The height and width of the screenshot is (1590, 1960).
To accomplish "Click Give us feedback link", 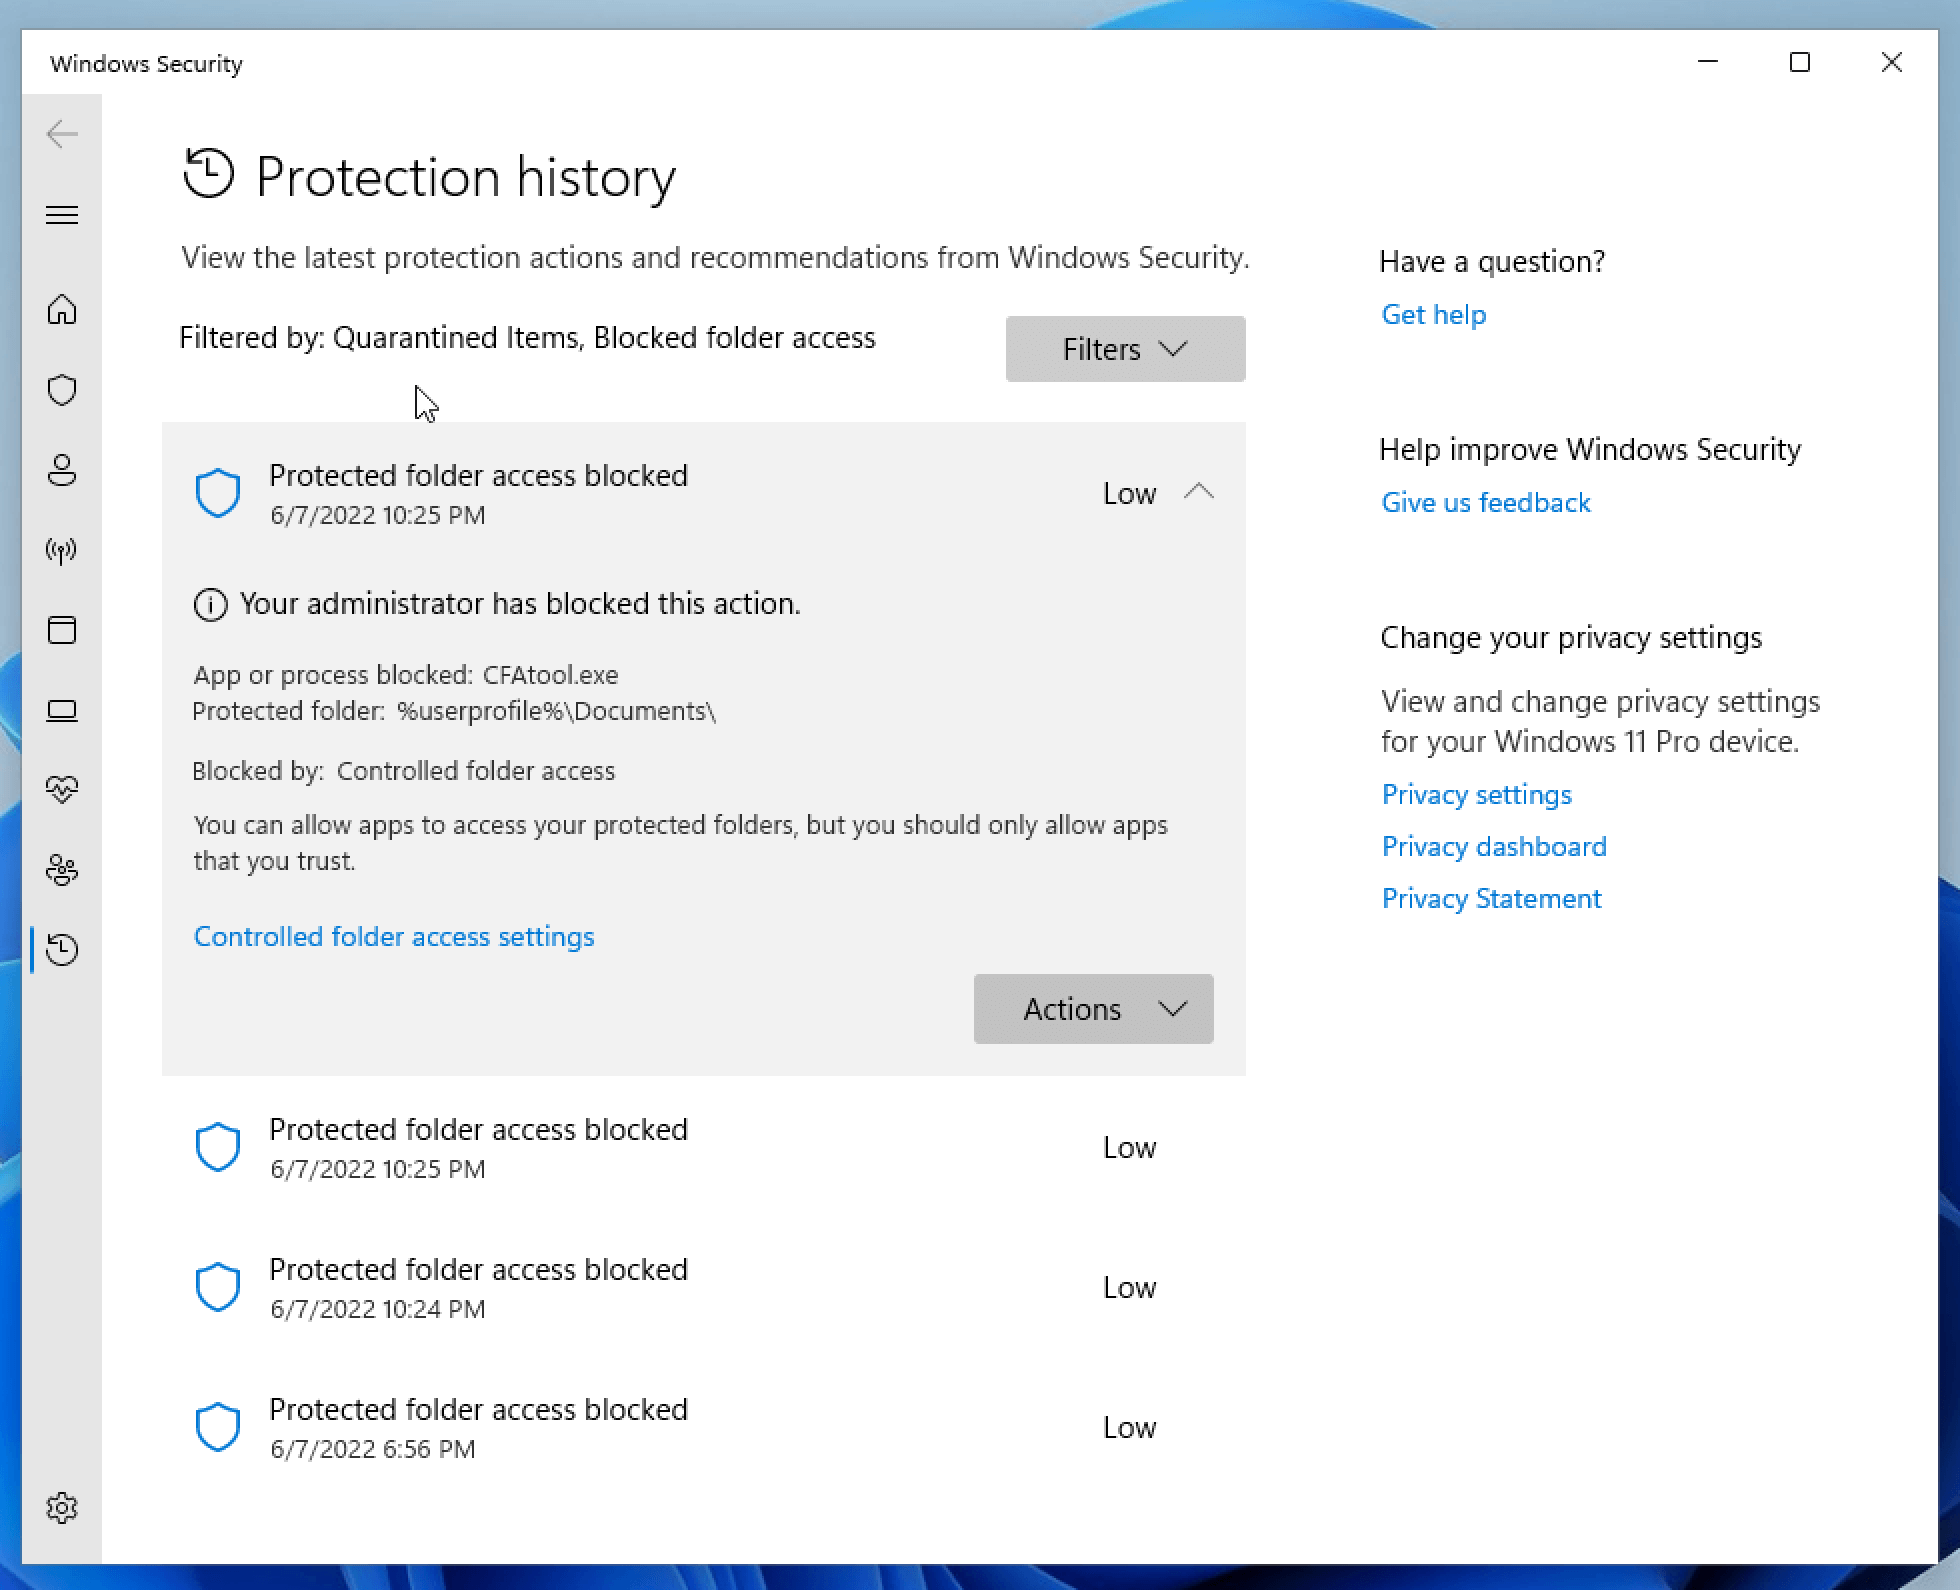I will coord(1485,503).
